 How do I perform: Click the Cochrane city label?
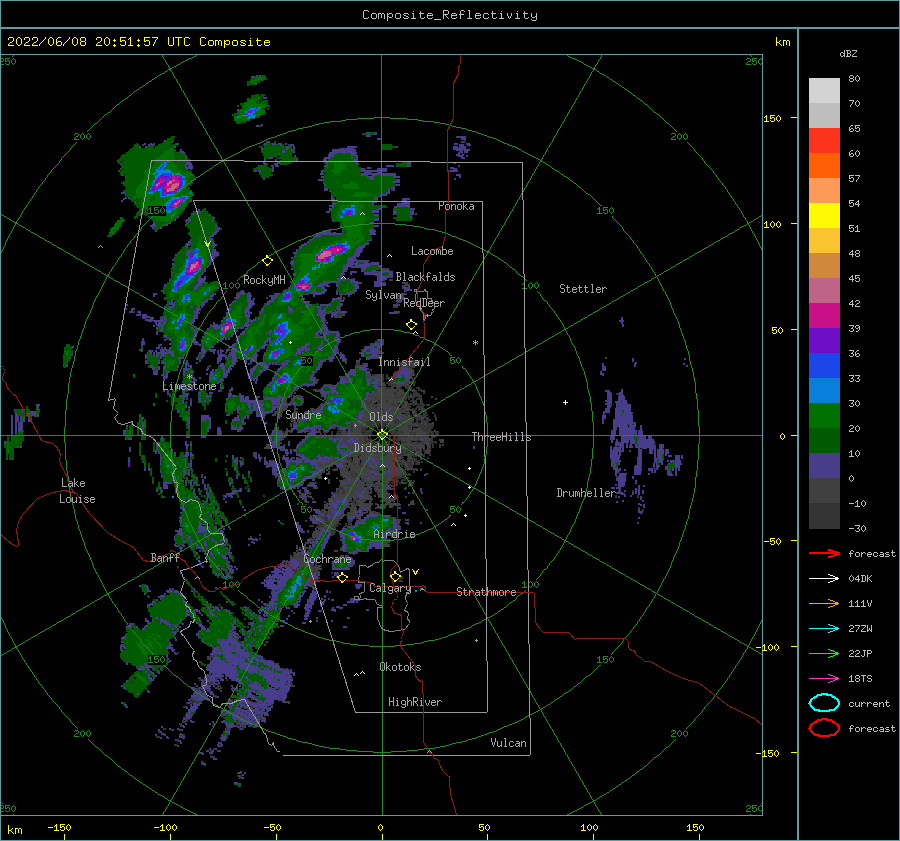coord(327,559)
